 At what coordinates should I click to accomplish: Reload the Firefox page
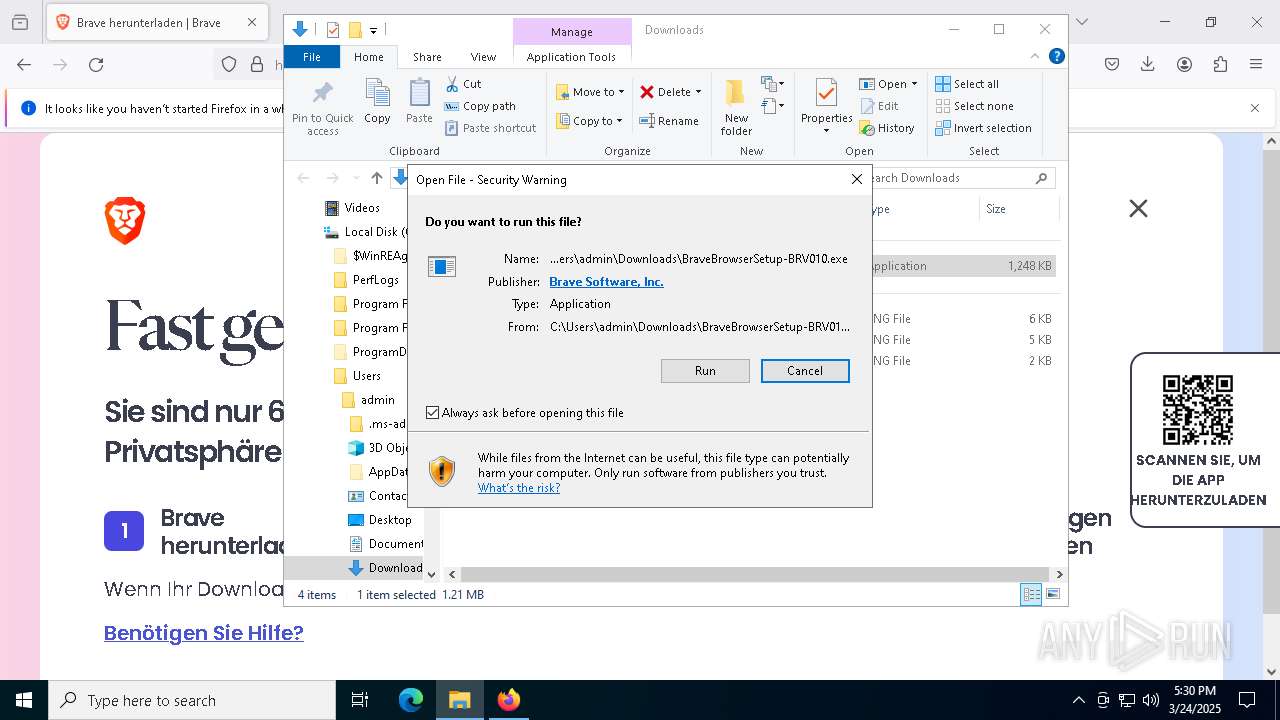tap(96, 65)
